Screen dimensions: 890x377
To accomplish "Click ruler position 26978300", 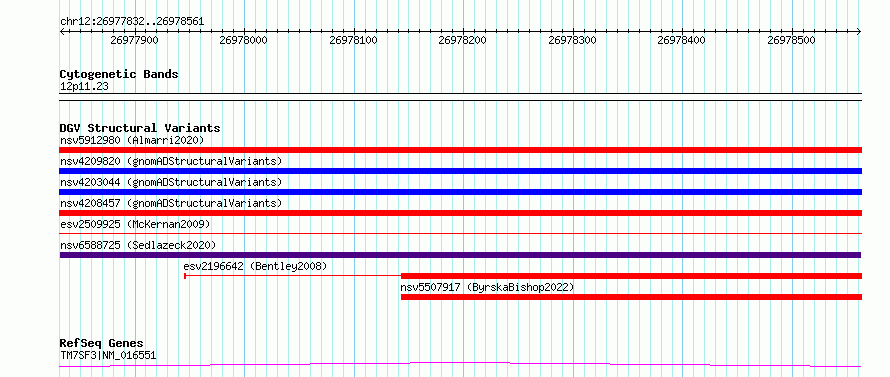I will [573, 40].
